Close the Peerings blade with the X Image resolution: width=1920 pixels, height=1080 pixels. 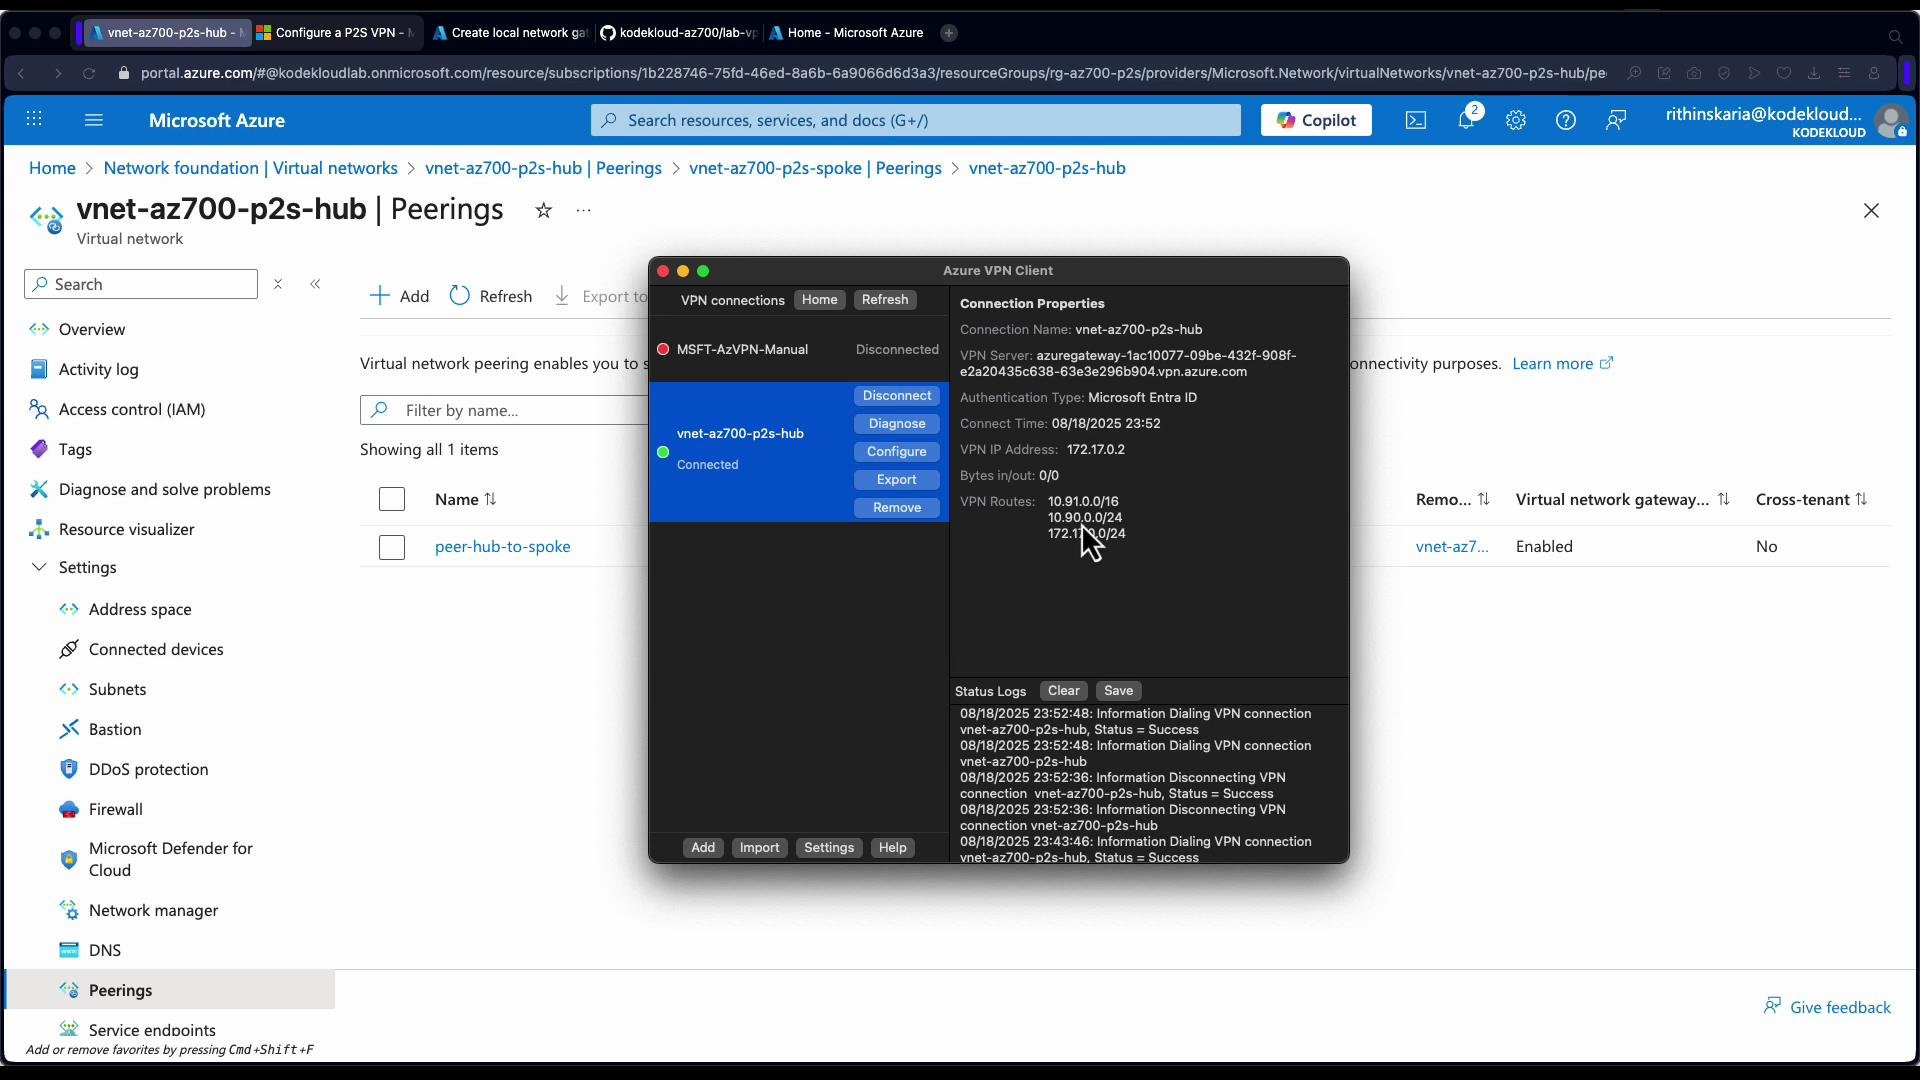pos(1871,211)
